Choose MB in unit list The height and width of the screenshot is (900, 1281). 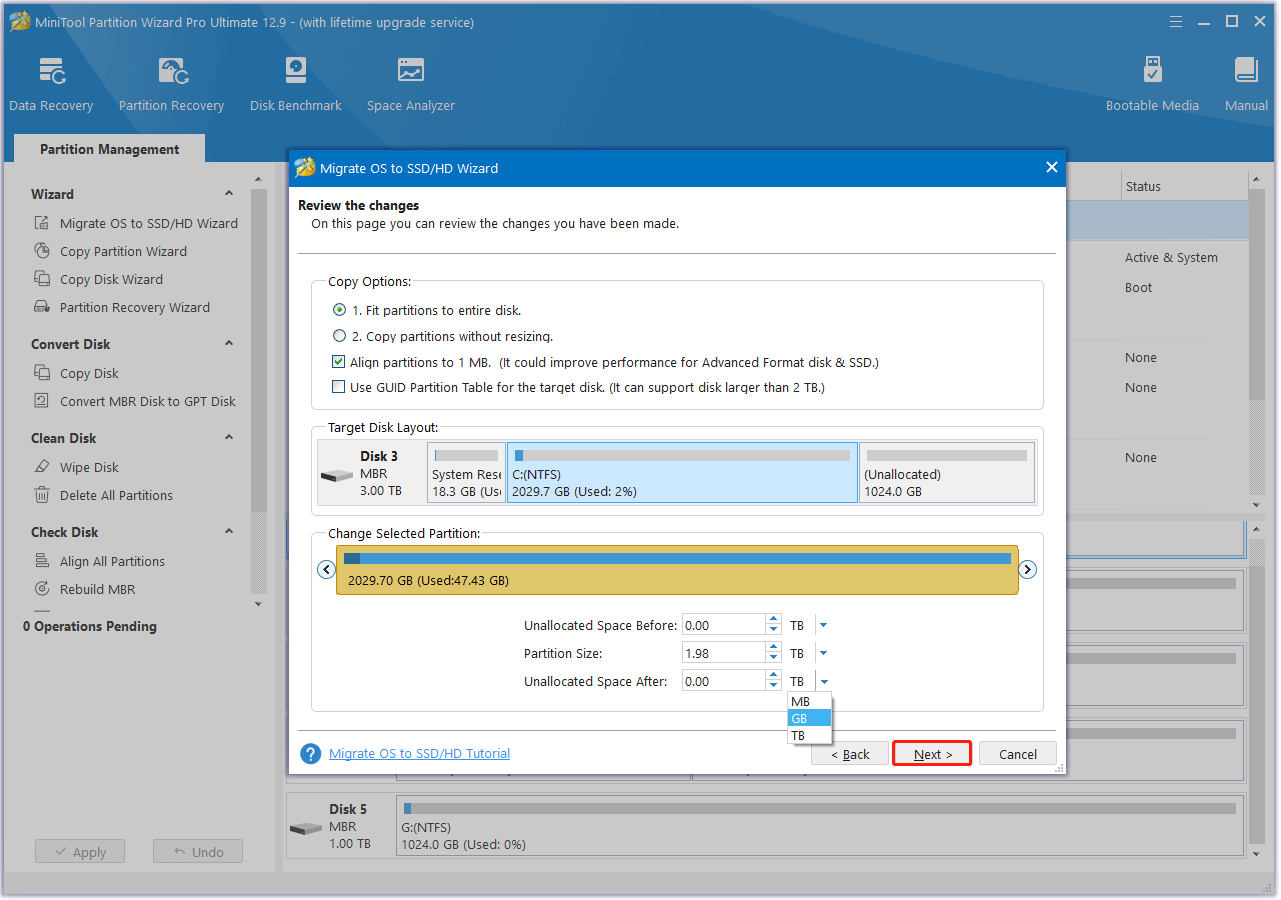tap(809, 702)
